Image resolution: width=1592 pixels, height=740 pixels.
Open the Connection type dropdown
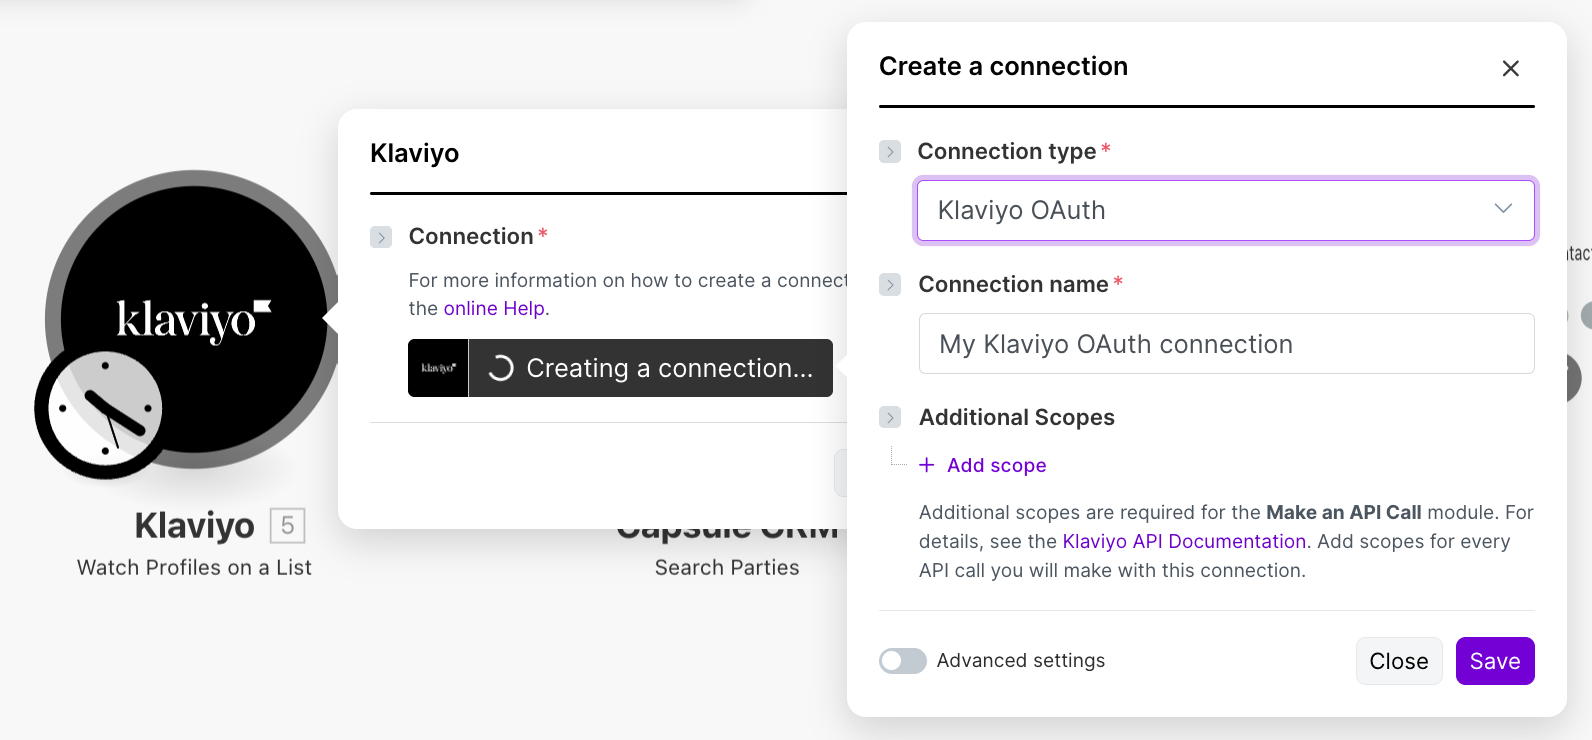(1225, 210)
